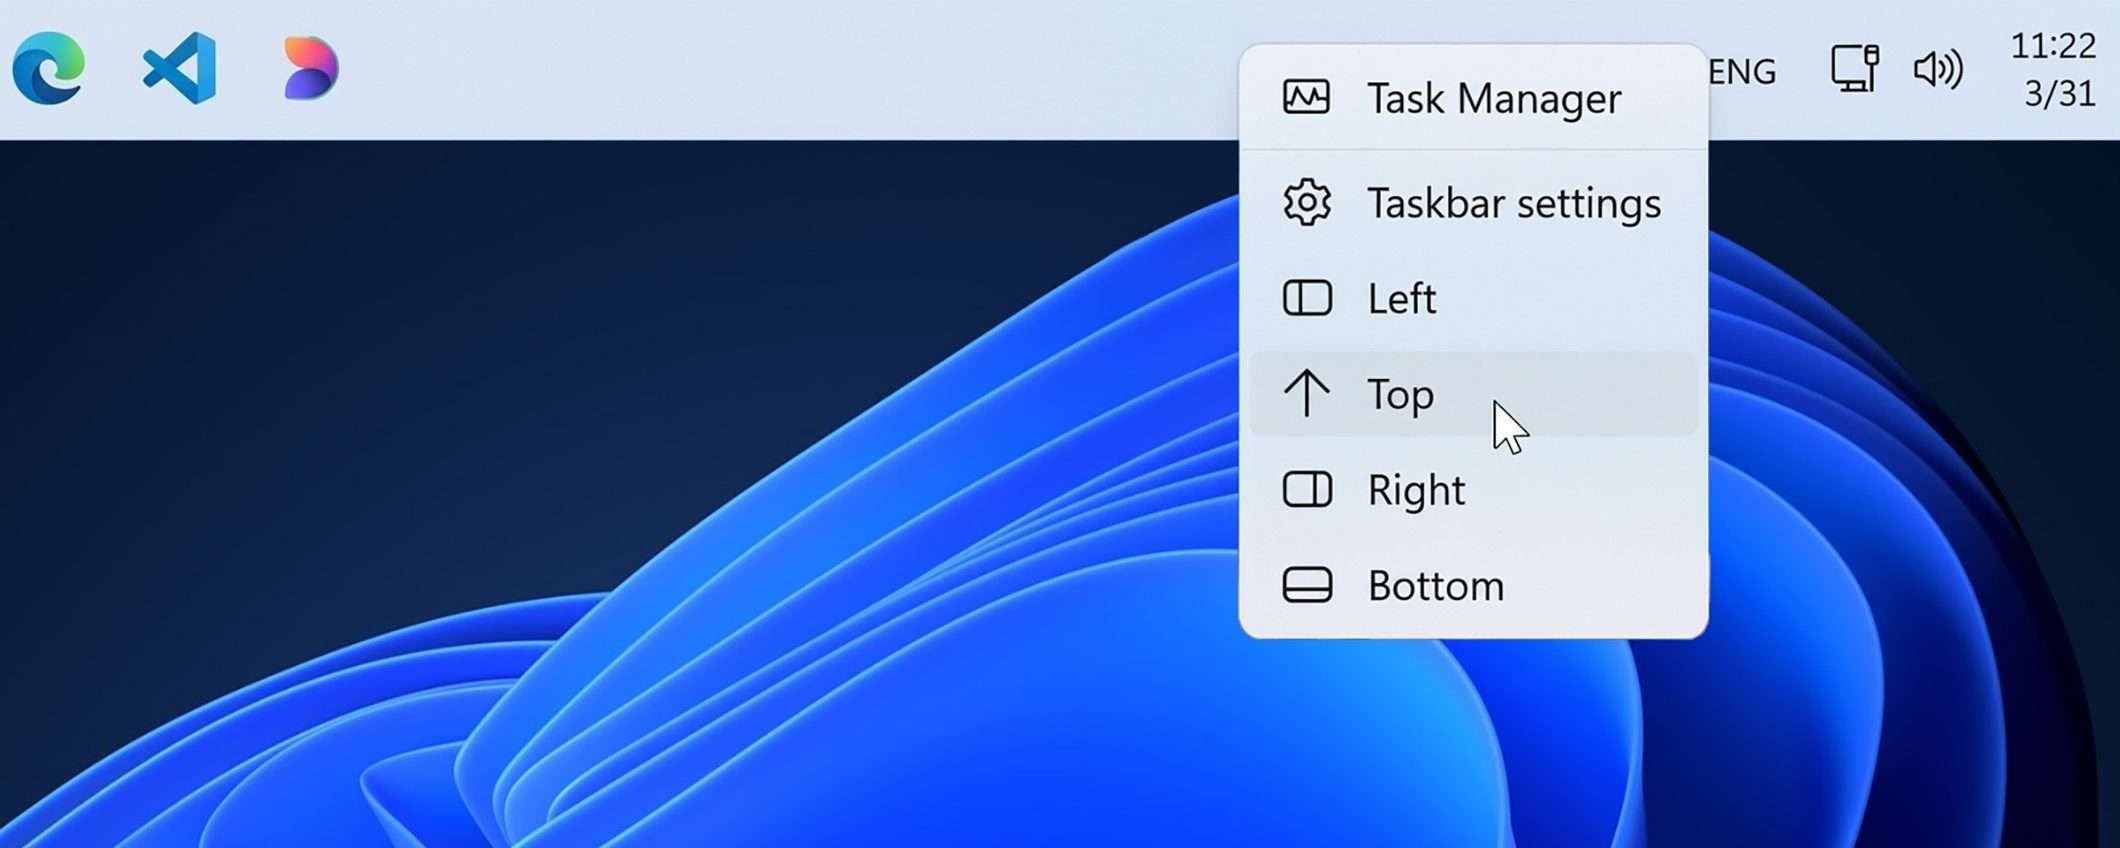Choose Taskbar settings menu entry
The width and height of the screenshot is (2120, 848).
1473,203
